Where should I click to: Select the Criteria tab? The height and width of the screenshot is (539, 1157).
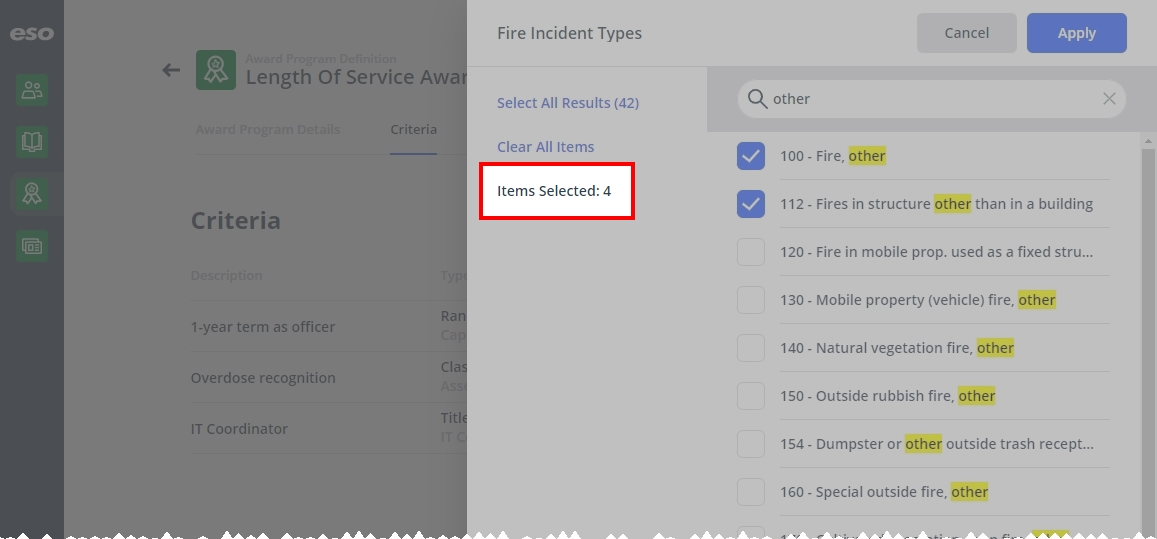point(413,129)
